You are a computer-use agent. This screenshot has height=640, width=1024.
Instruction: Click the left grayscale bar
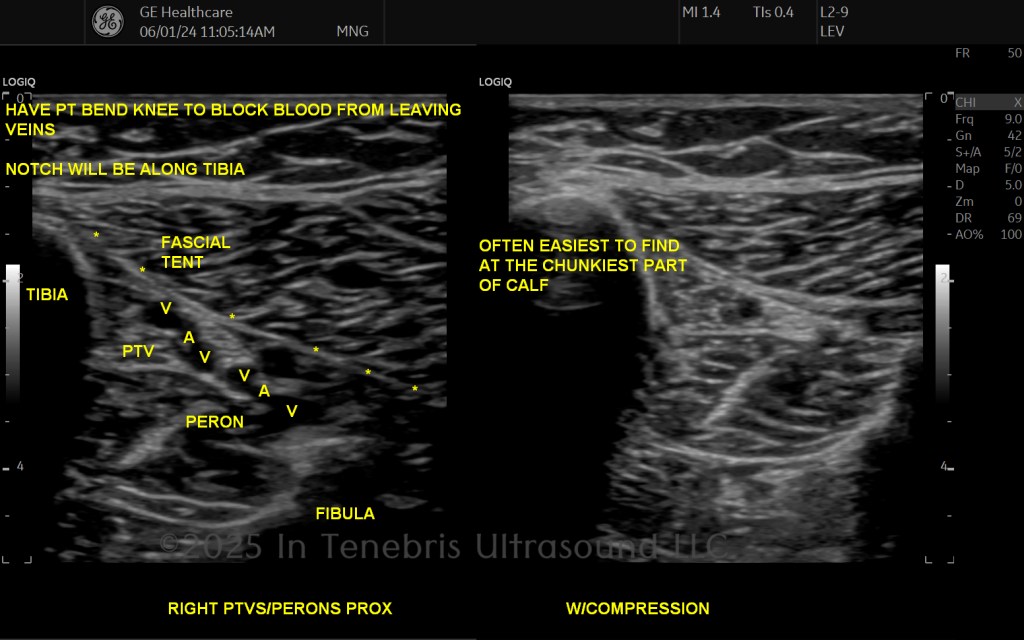13,333
